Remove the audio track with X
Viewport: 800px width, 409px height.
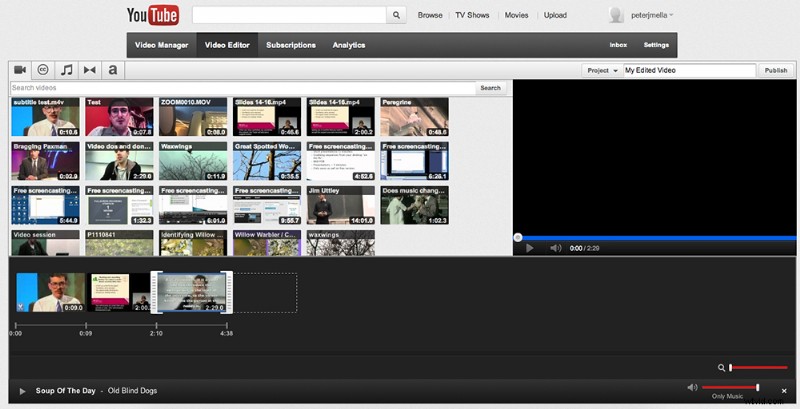784,391
